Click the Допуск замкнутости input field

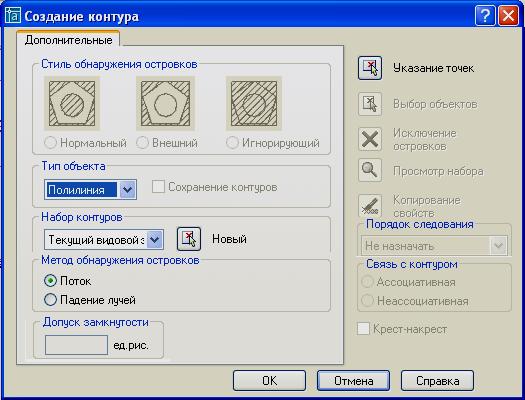pyautogui.click(x=76, y=345)
